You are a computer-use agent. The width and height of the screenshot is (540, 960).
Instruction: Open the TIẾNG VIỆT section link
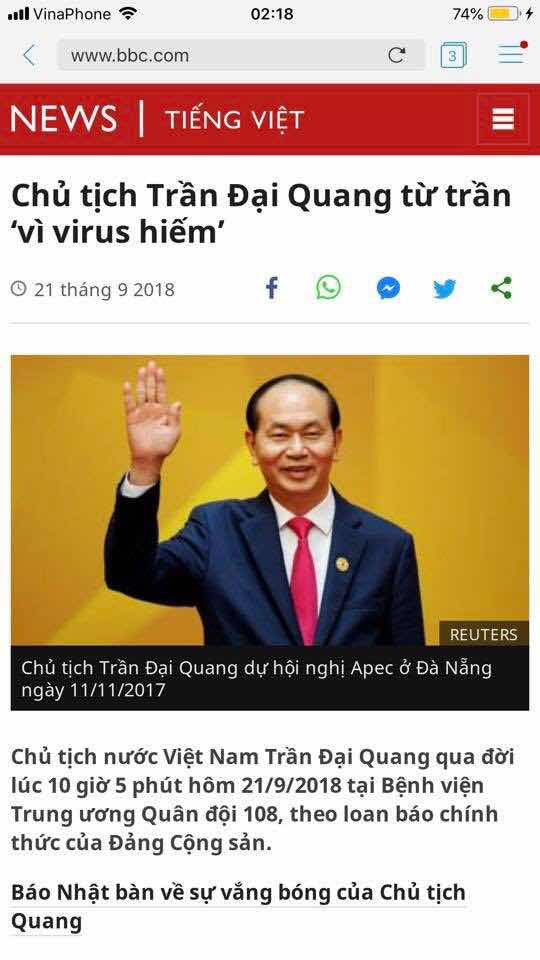pos(234,119)
